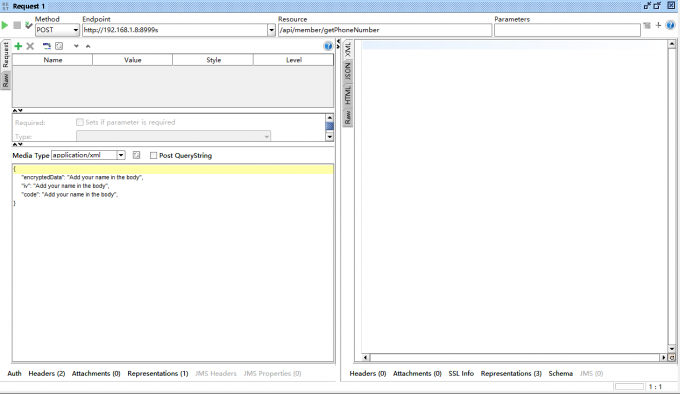
Task: Click the response scrollbar corner icon
Action: pos(672,358)
